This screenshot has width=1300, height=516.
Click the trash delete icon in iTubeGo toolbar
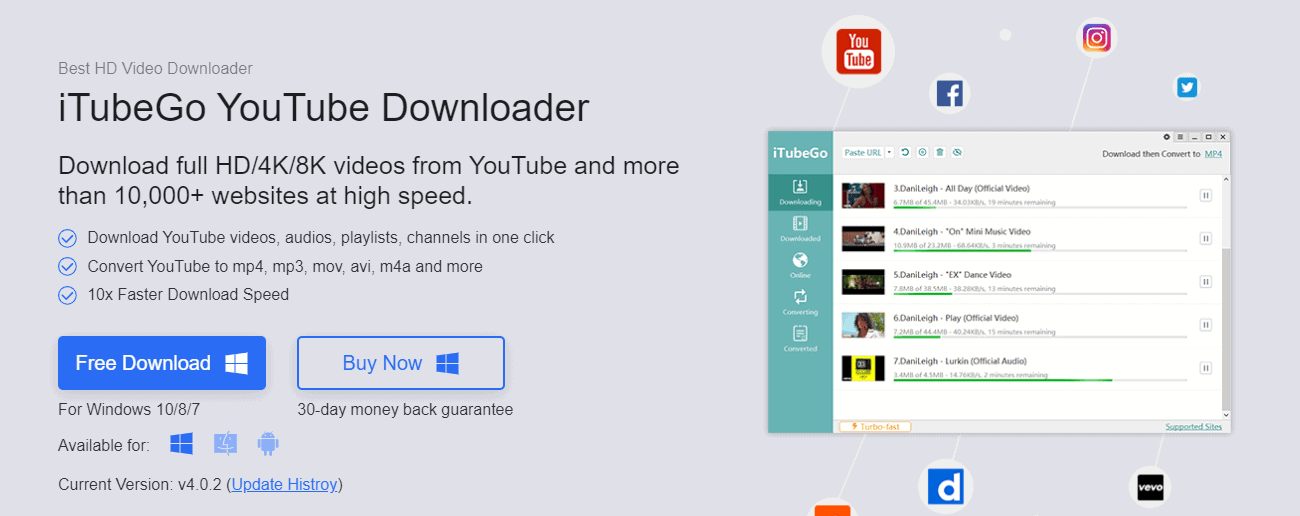pyautogui.click(x=940, y=152)
